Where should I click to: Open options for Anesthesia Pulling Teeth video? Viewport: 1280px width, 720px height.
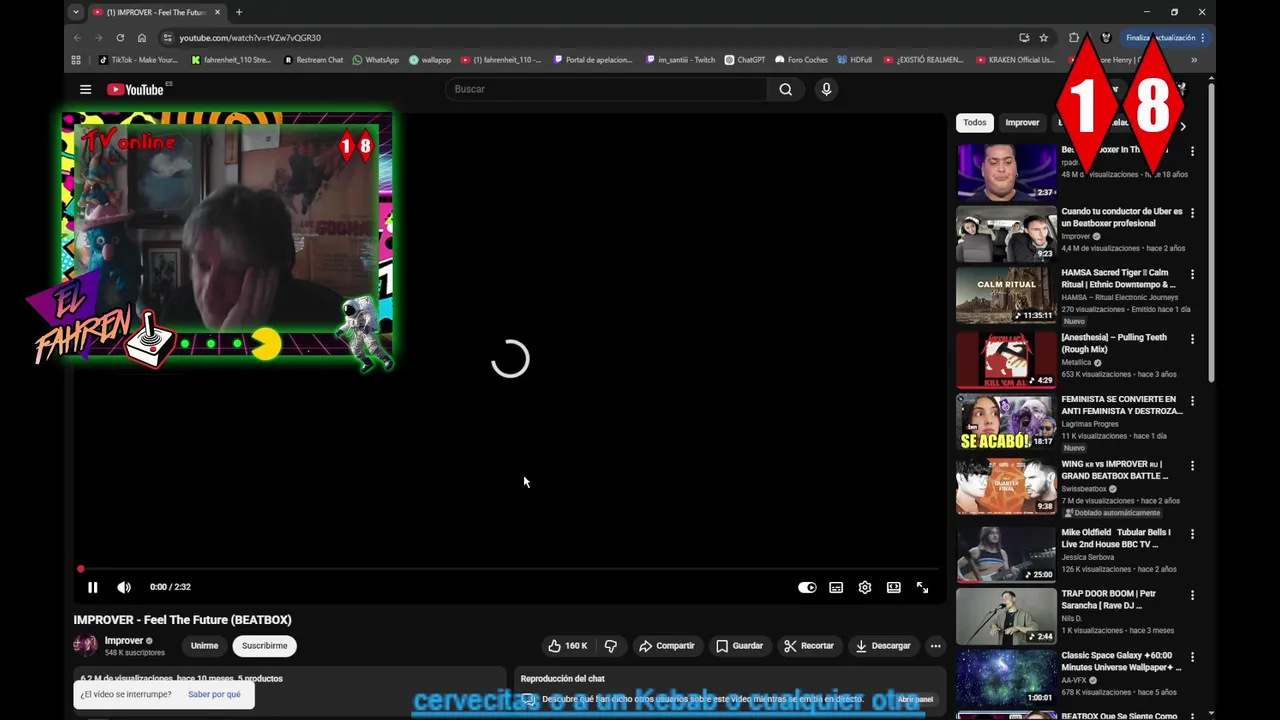1192,339
